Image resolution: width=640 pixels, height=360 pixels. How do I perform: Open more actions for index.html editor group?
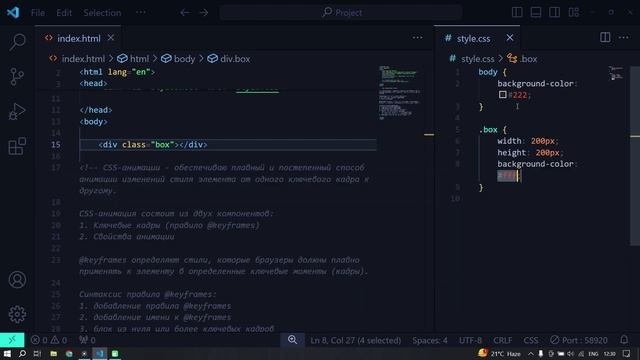click(417, 38)
